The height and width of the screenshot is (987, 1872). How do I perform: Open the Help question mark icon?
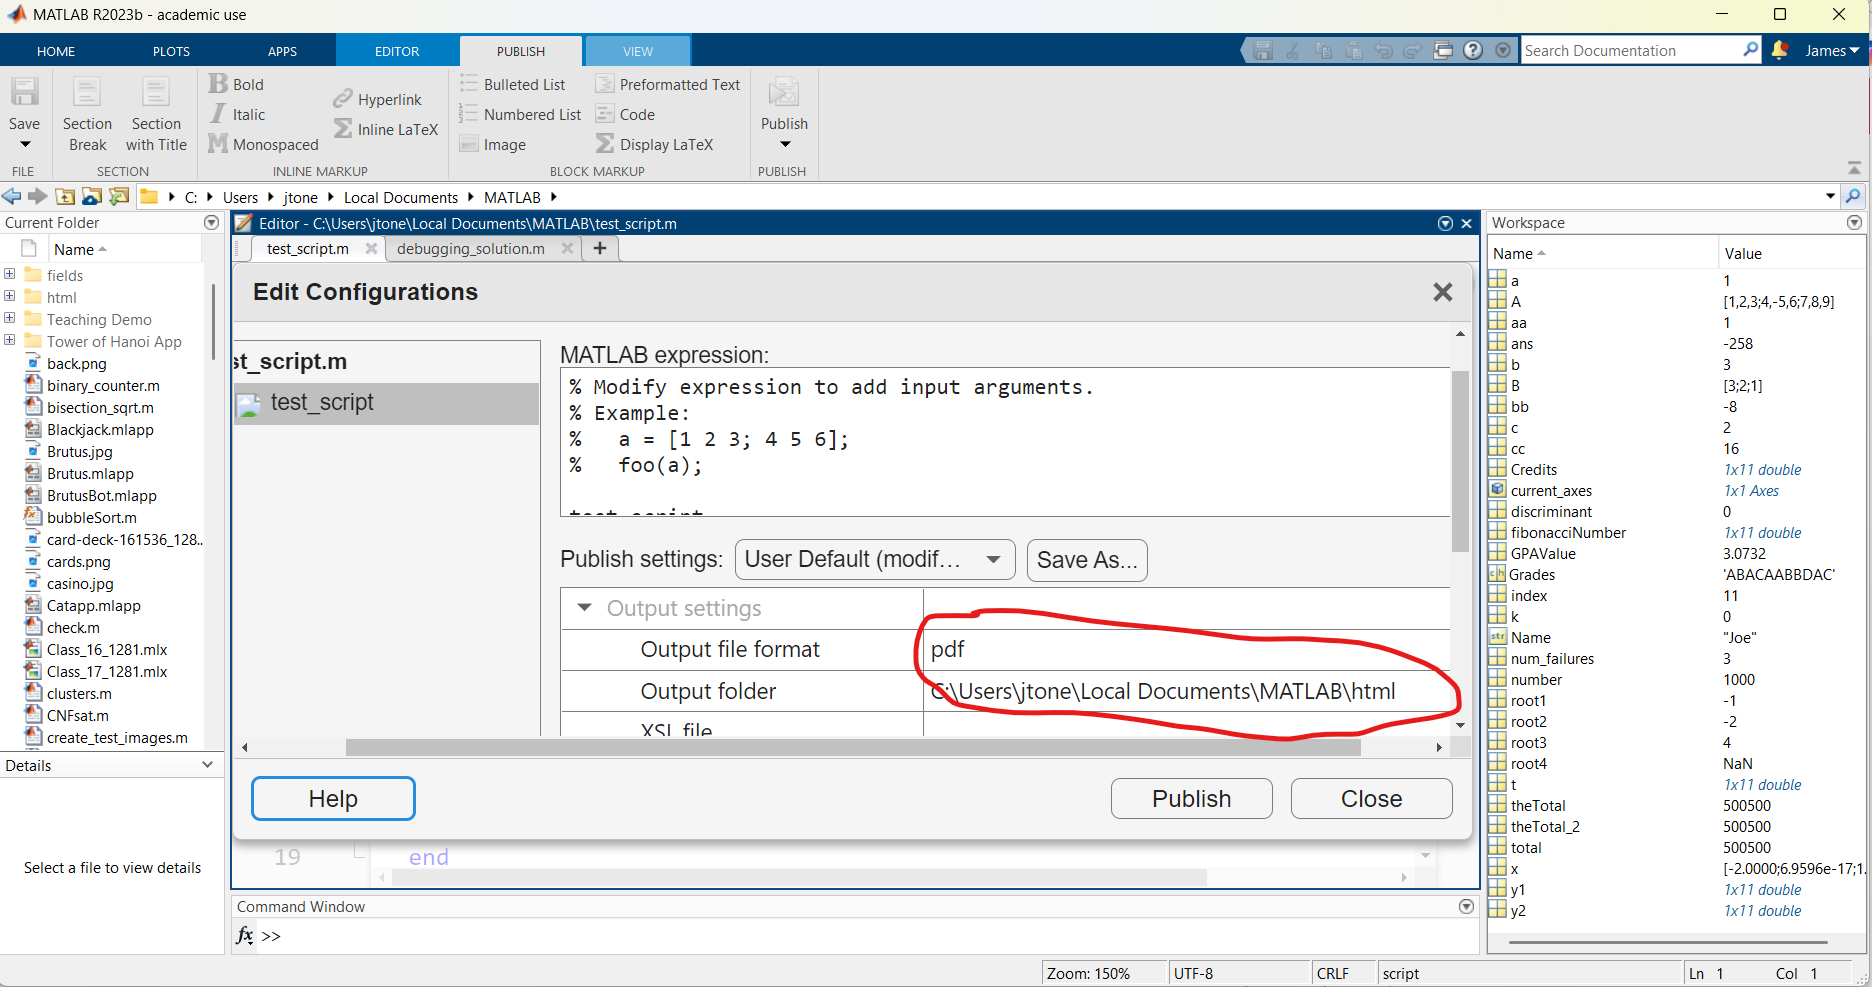(x=1473, y=50)
